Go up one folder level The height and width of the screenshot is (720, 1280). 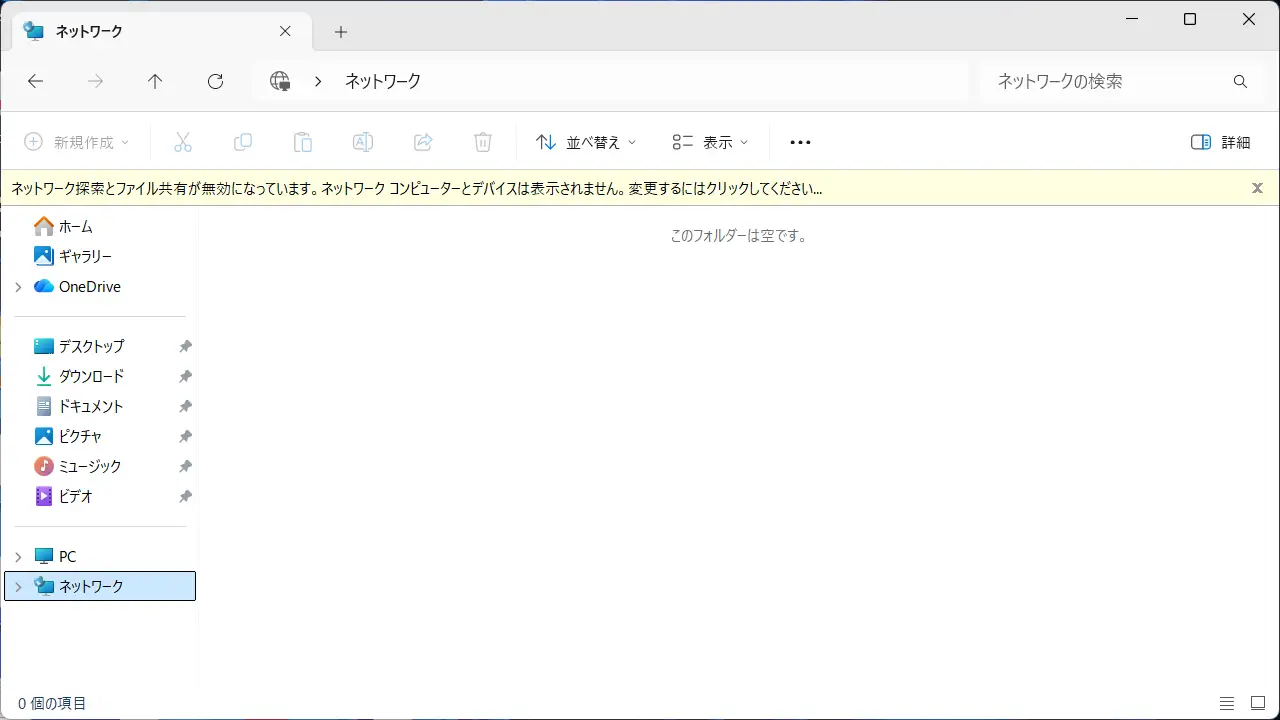155,82
